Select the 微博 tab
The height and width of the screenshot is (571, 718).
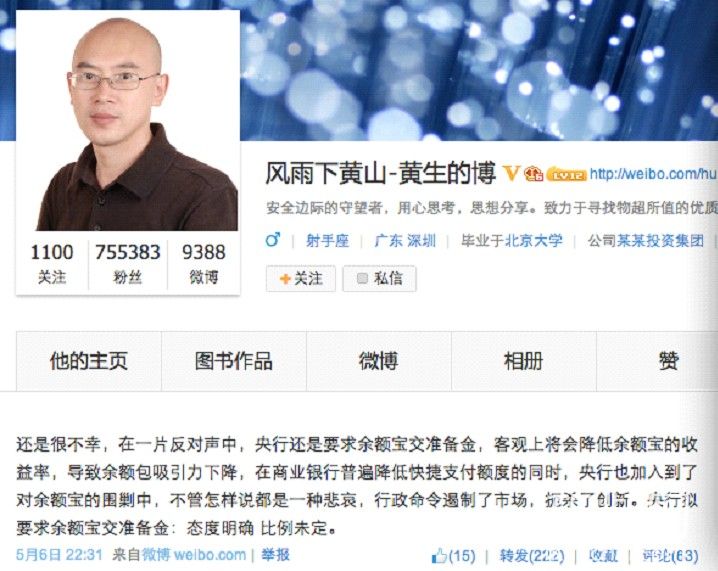click(379, 361)
